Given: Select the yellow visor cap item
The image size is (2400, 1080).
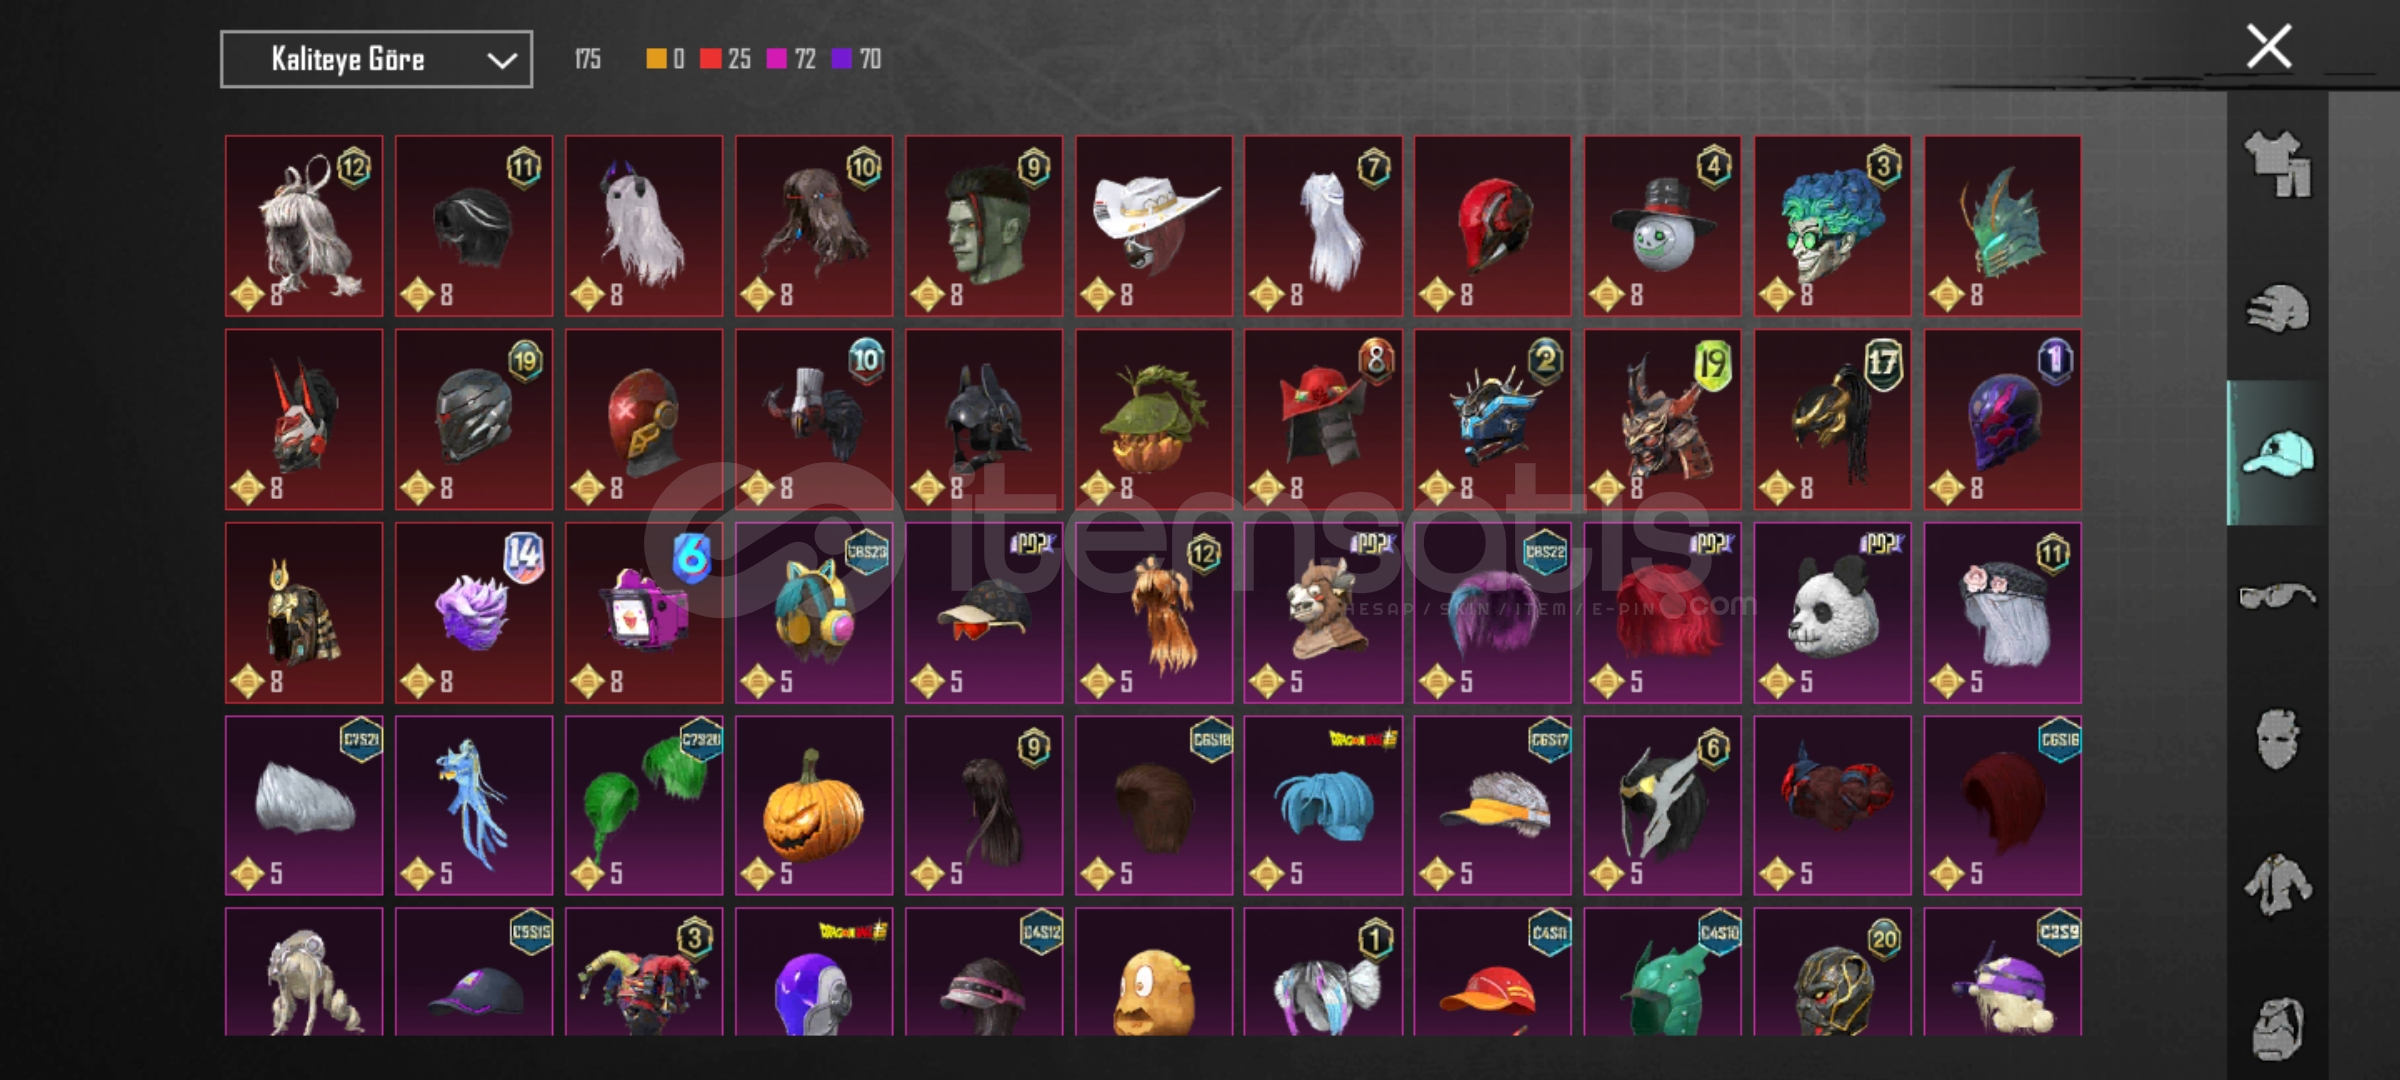Looking at the screenshot, I should (x=1493, y=805).
